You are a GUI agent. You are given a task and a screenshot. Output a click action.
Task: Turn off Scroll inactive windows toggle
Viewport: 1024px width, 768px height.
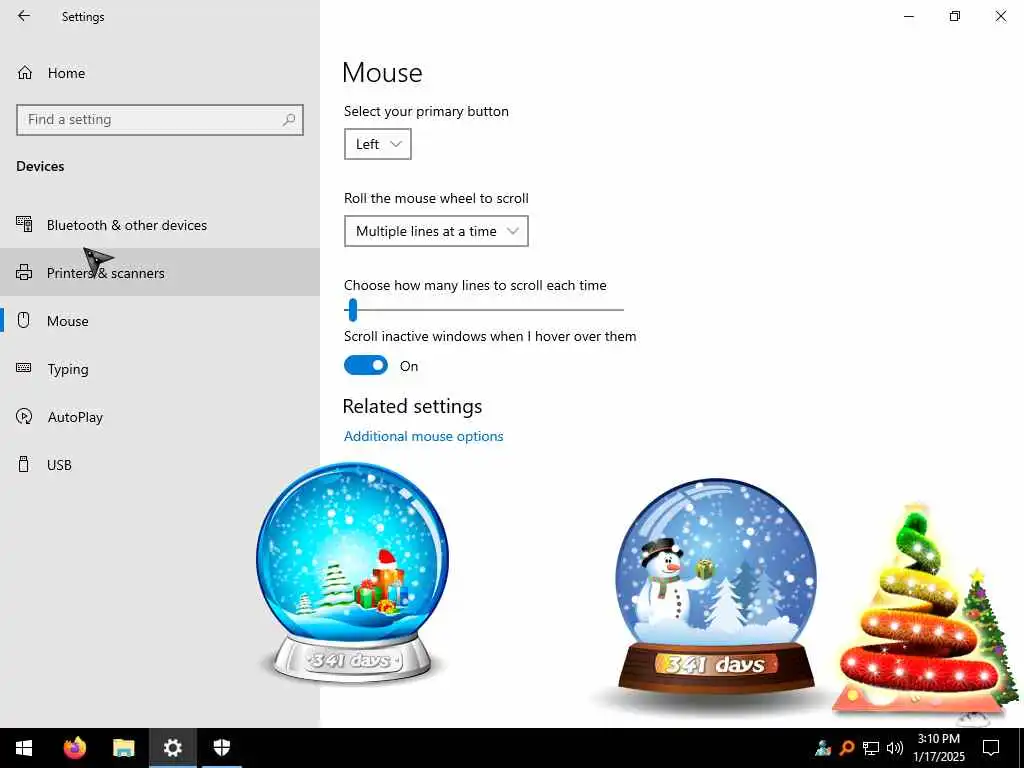pyautogui.click(x=366, y=365)
